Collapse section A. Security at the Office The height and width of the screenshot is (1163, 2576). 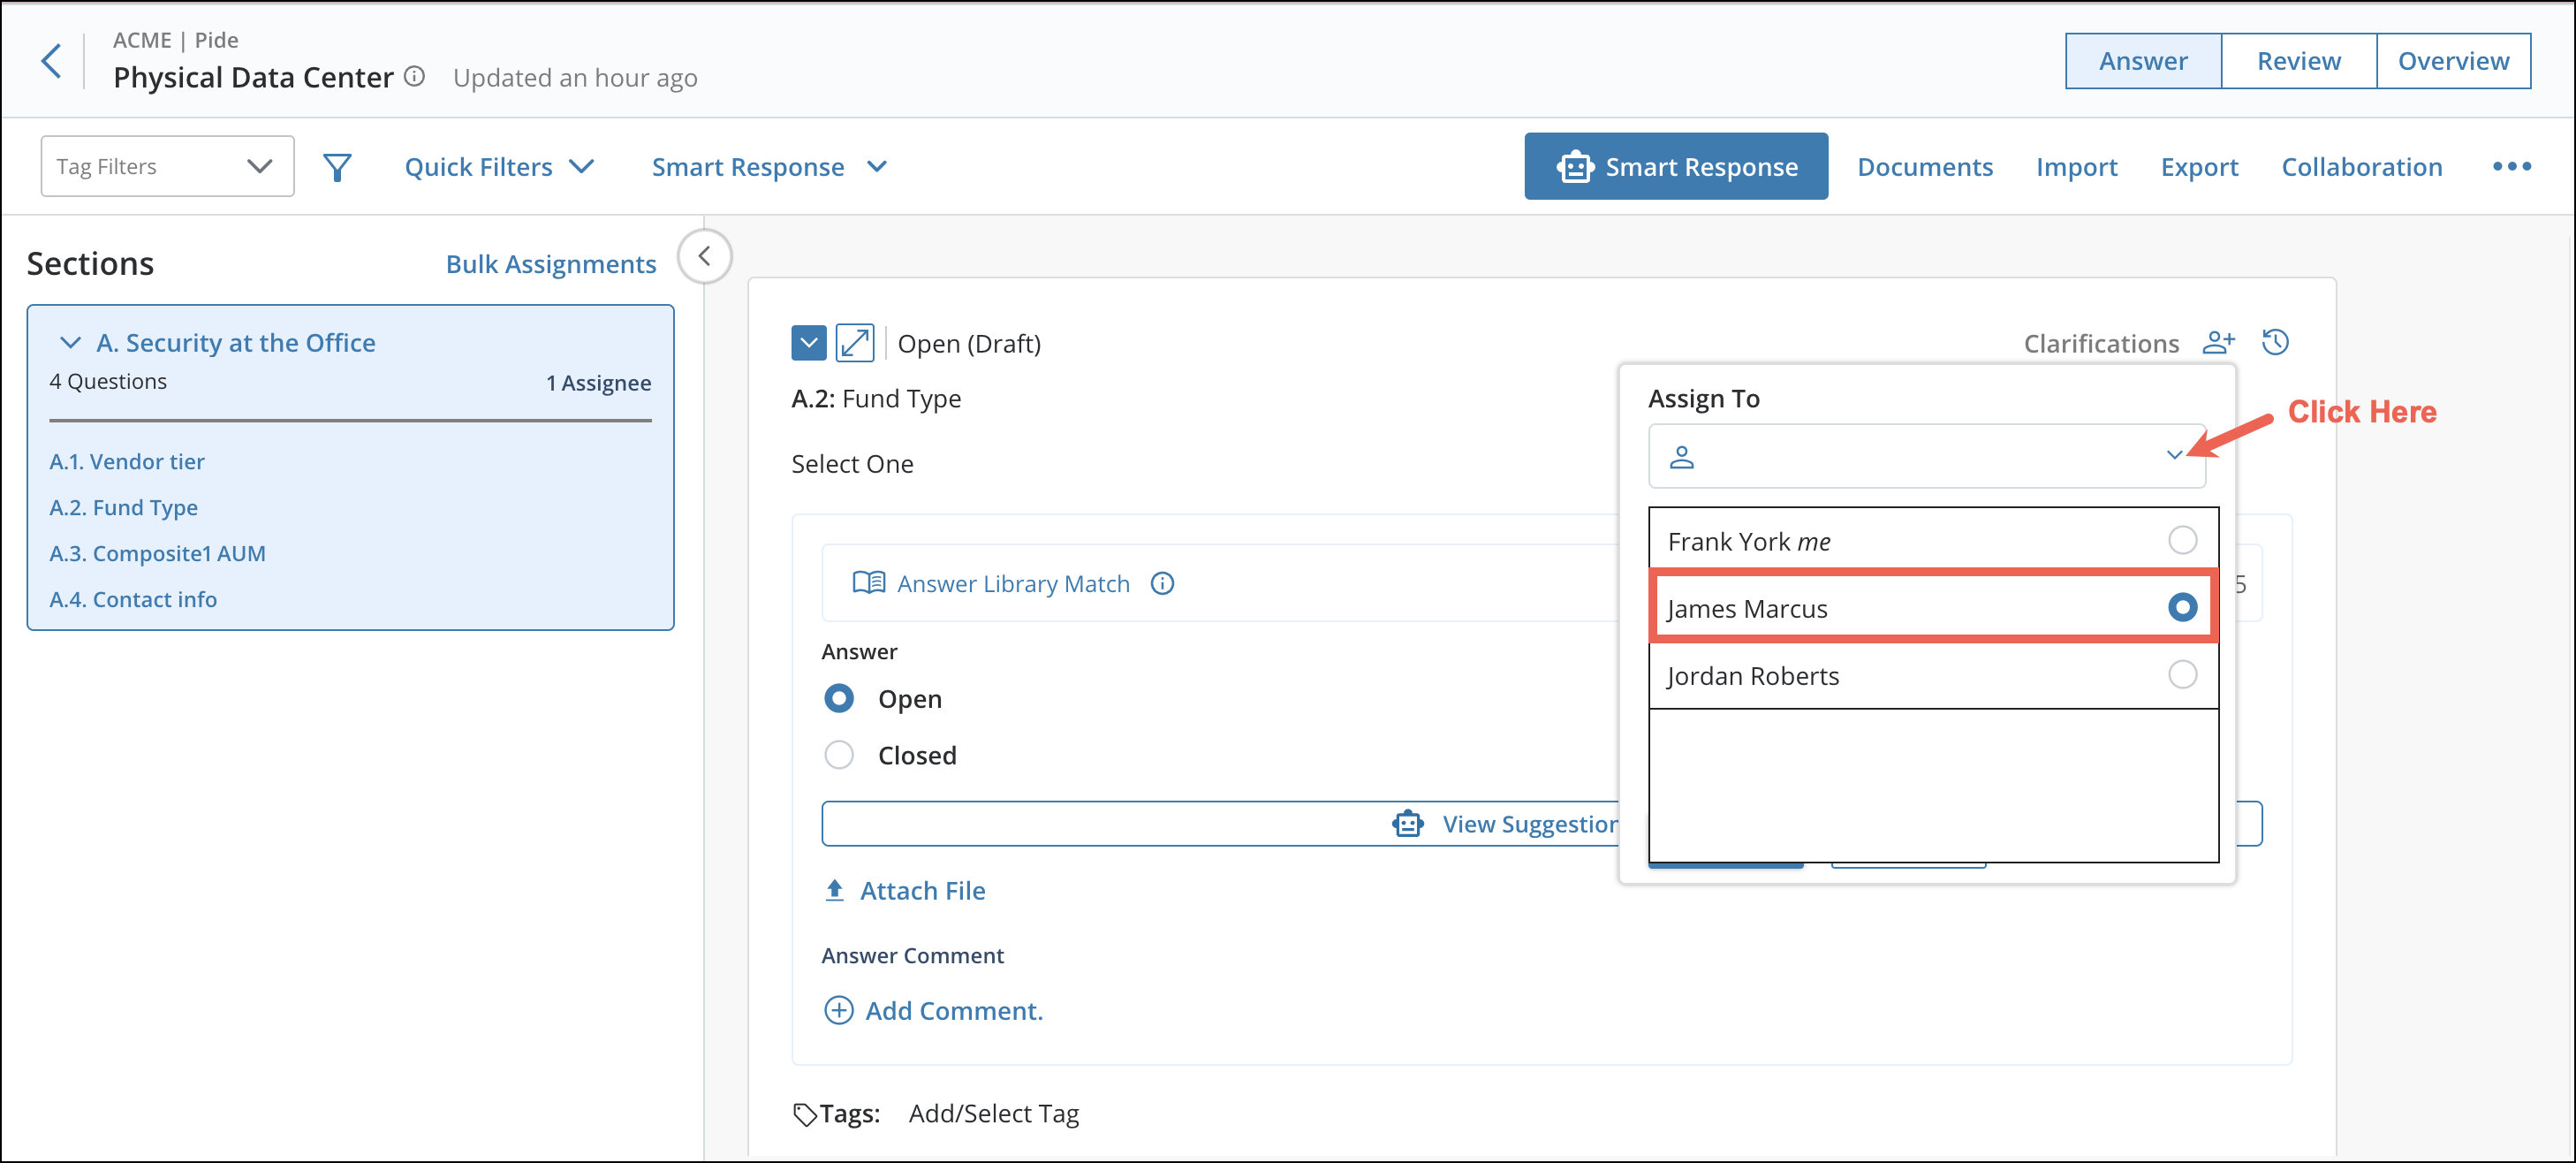(x=70, y=343)
